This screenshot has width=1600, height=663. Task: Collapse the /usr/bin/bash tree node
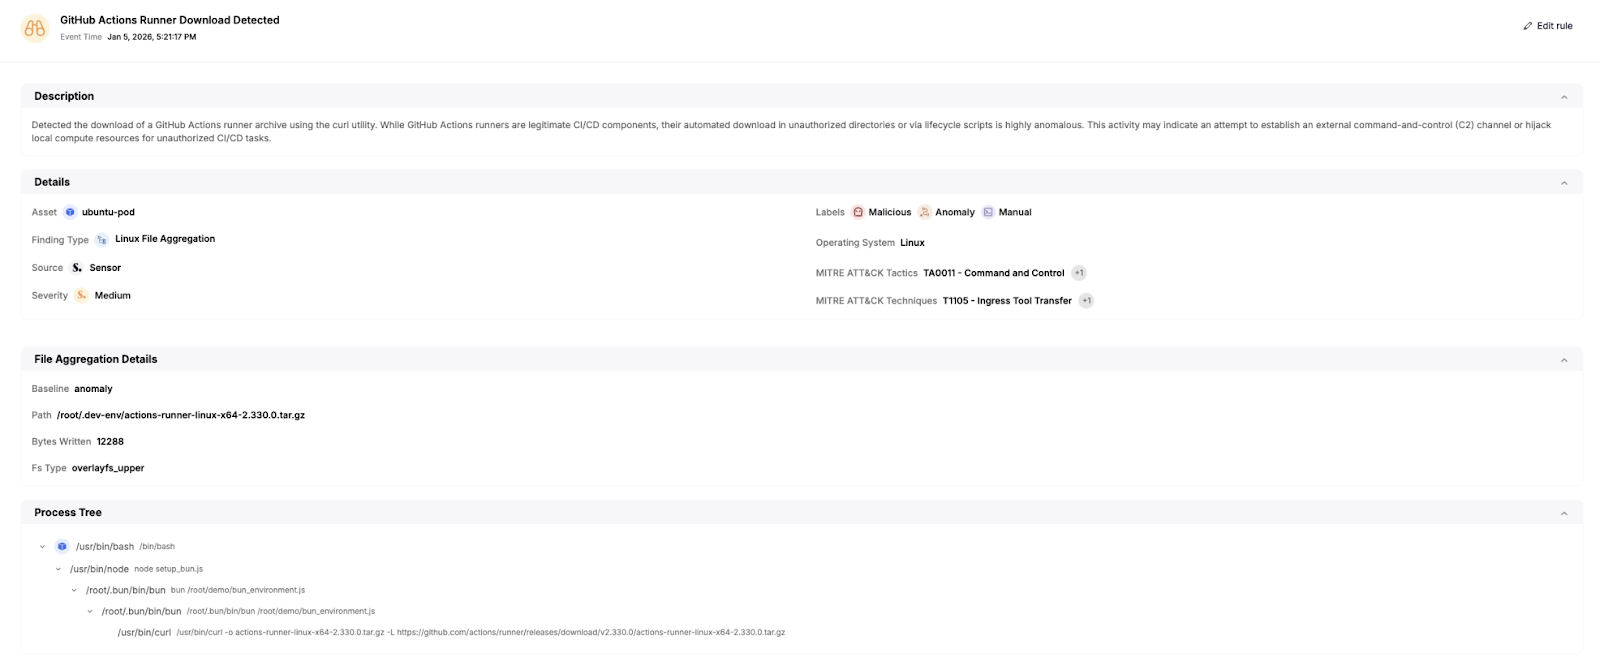click(42, 547)
